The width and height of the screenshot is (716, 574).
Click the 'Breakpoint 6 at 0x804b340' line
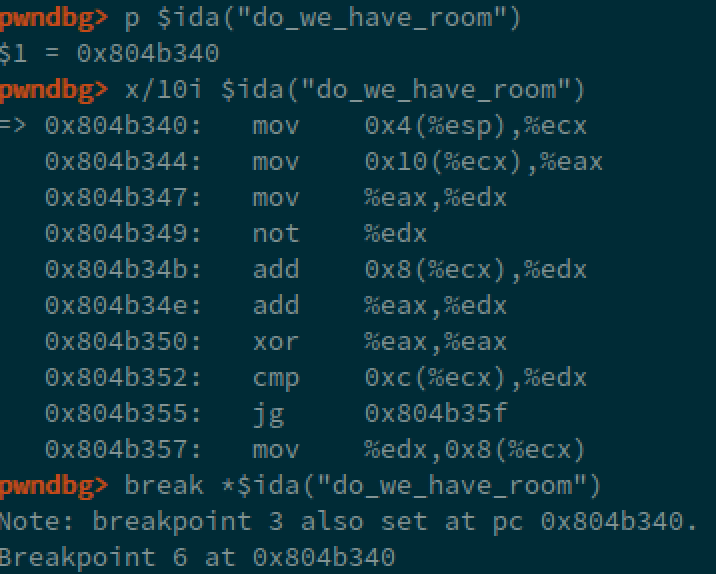pyautogui.click(x=198, y=557)
